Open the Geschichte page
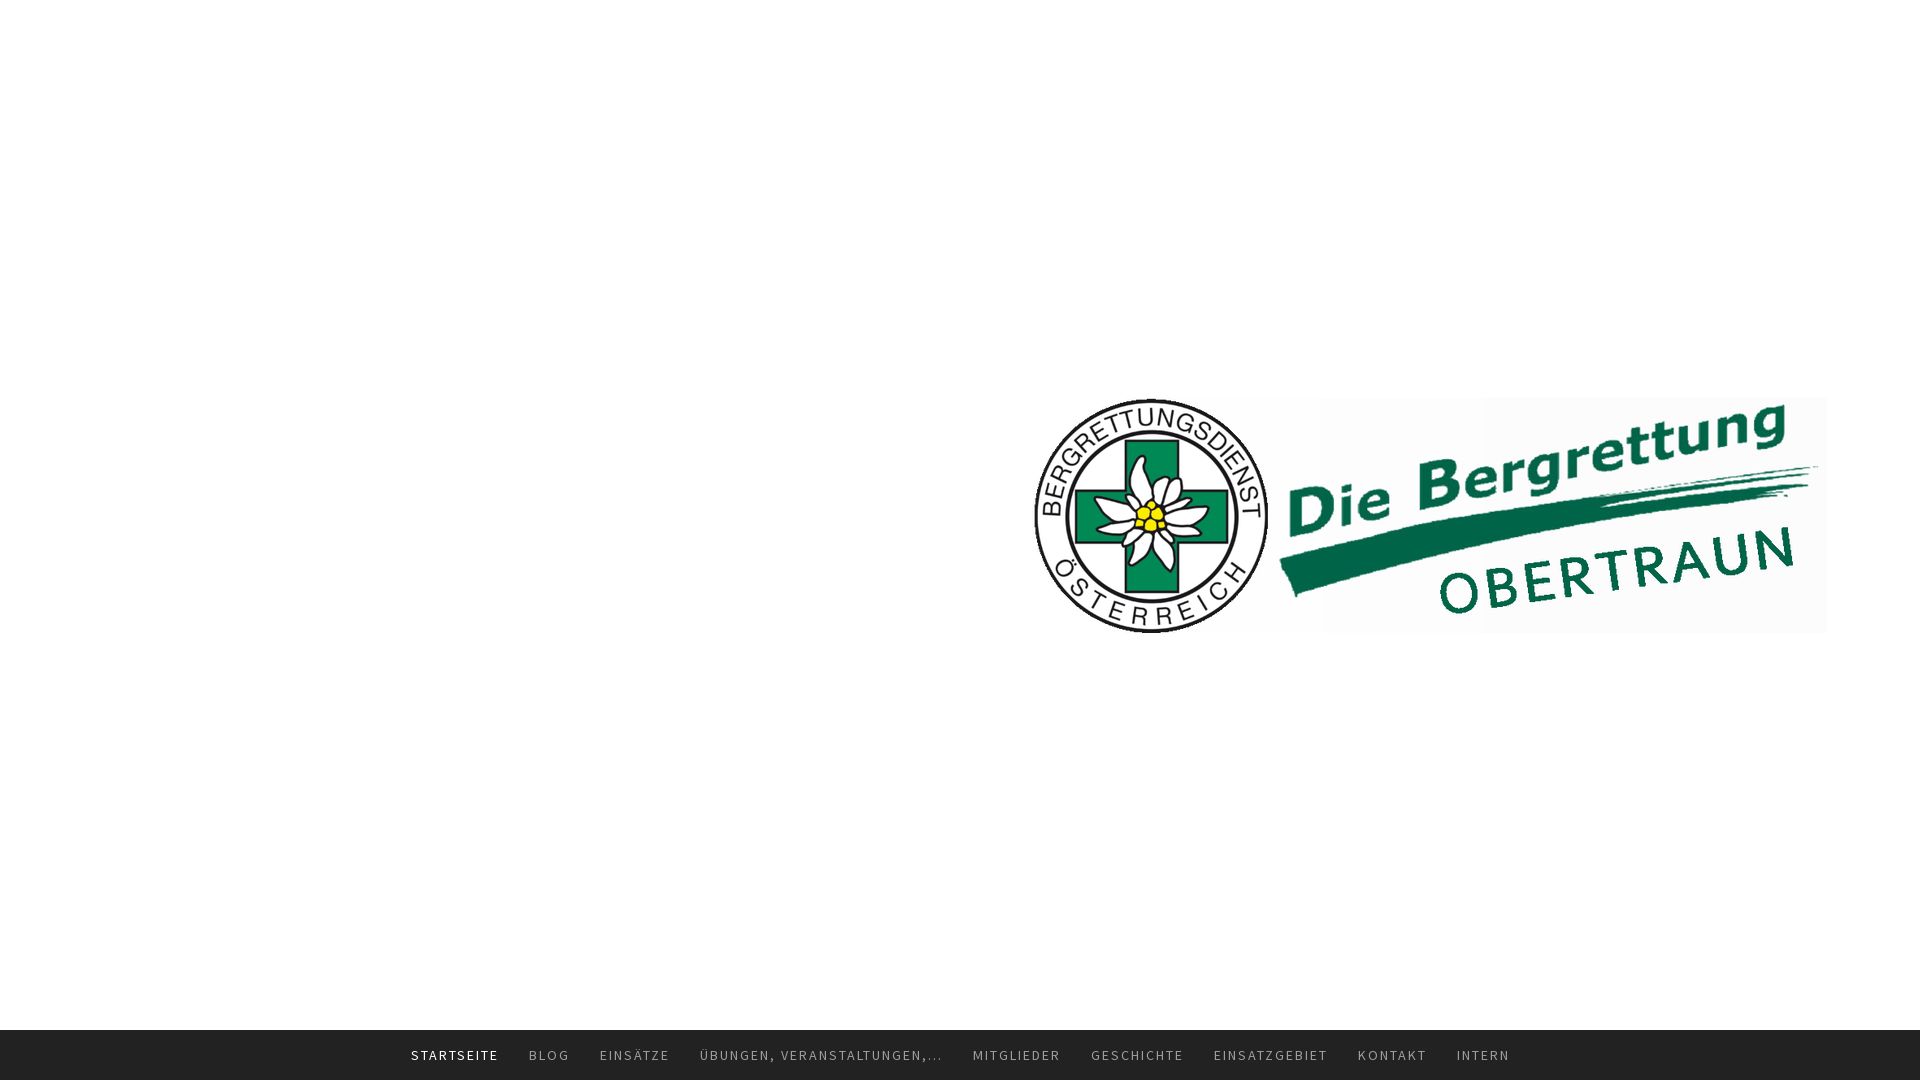The width and height of the screenshot is (1920, 1080). tap(1137, 1055)
